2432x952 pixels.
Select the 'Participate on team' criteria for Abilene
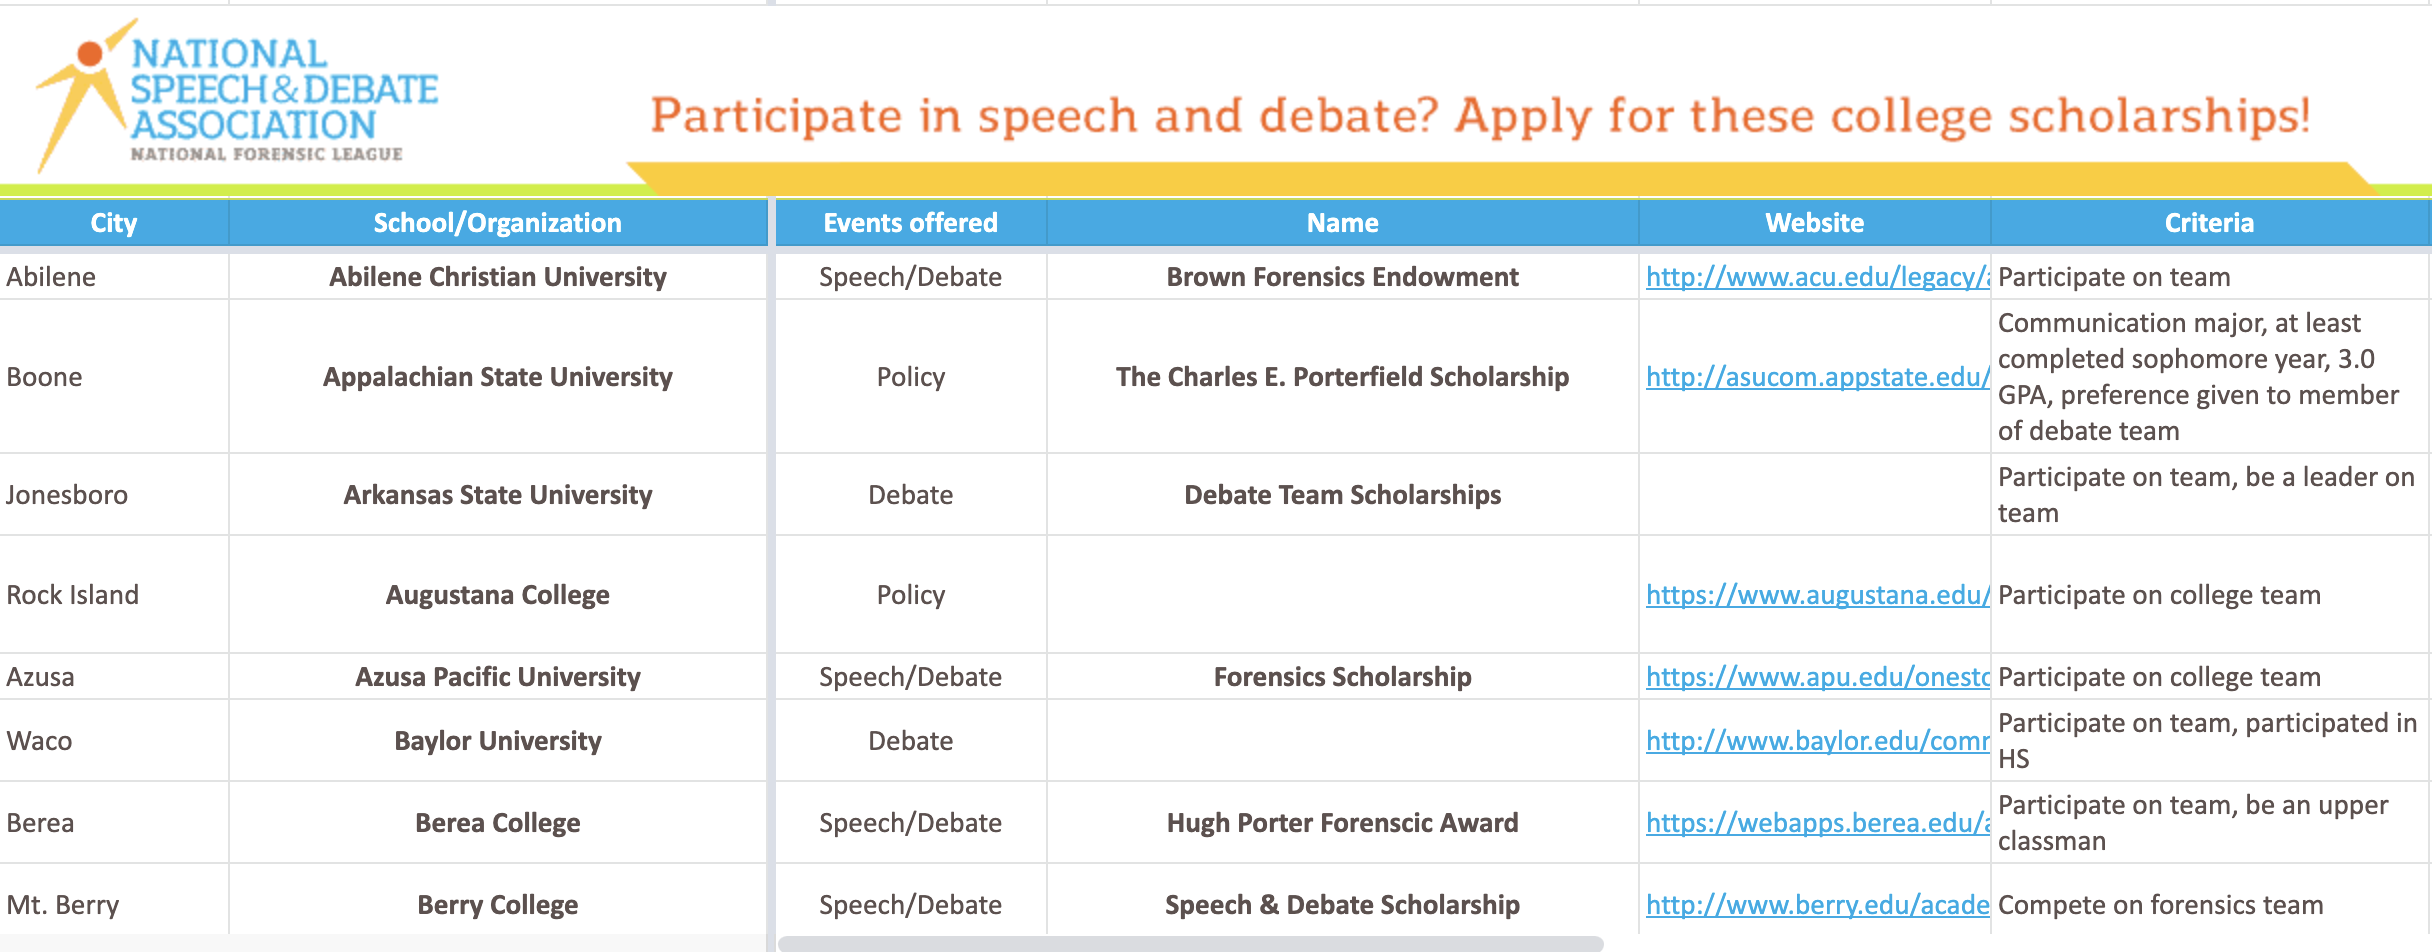click(x=2210, y=277)
